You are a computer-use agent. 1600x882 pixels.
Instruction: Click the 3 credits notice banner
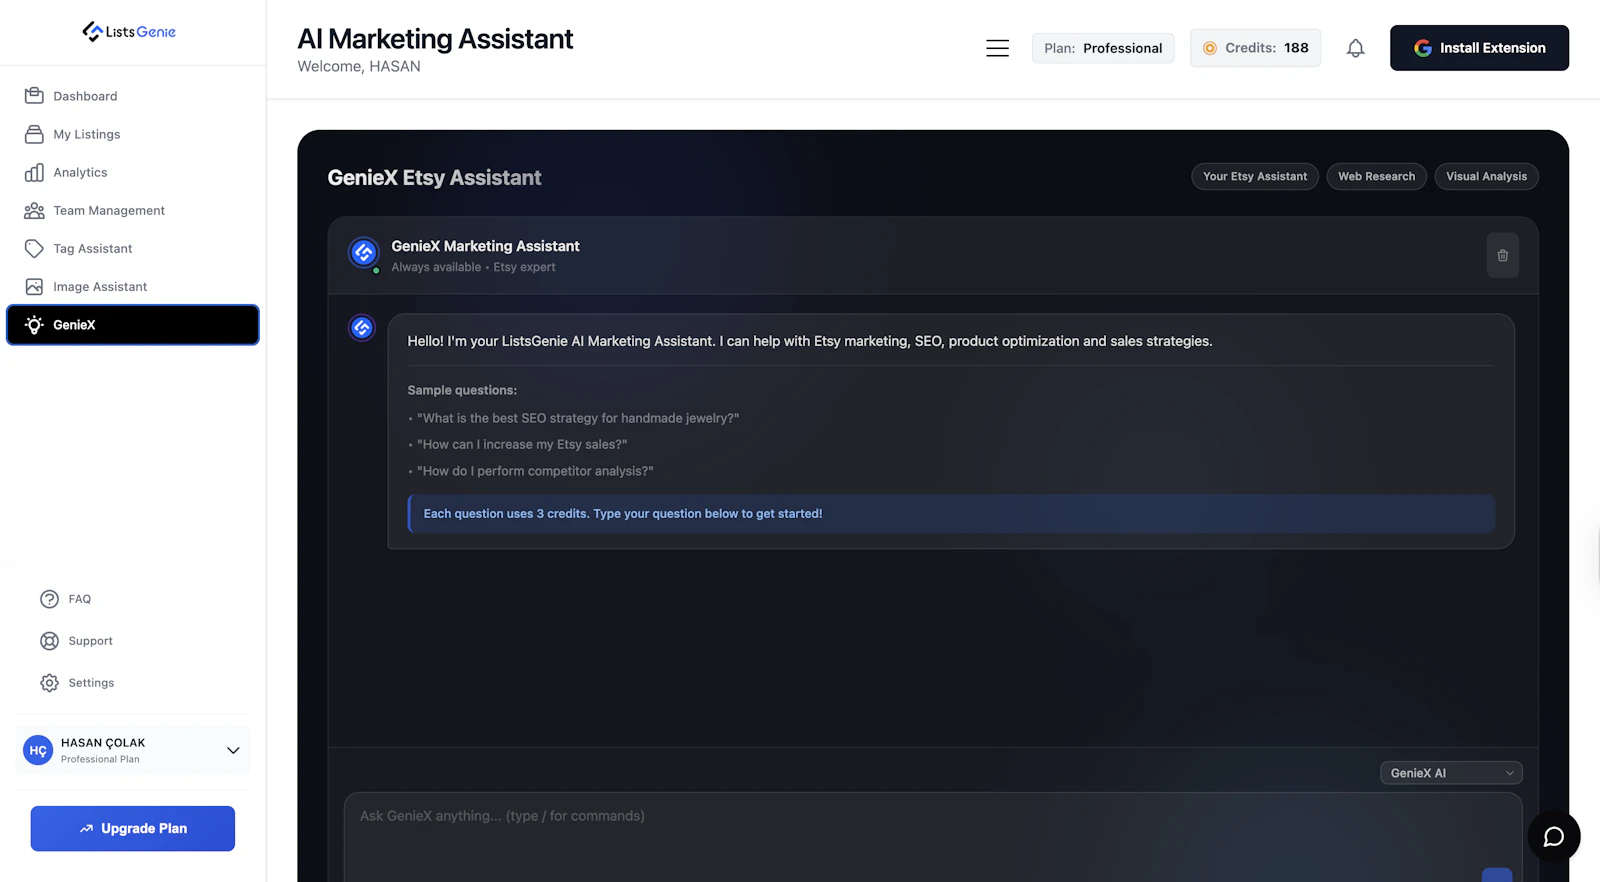(951, 514)
